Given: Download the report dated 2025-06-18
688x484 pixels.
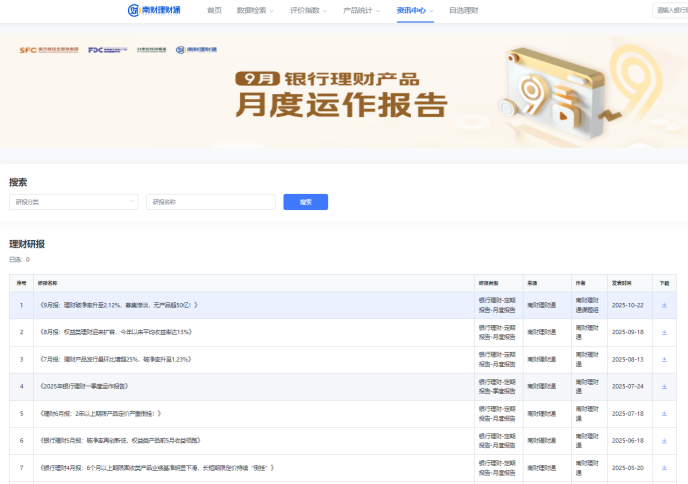Looking at the screenshot, I should tap(664, 440).
